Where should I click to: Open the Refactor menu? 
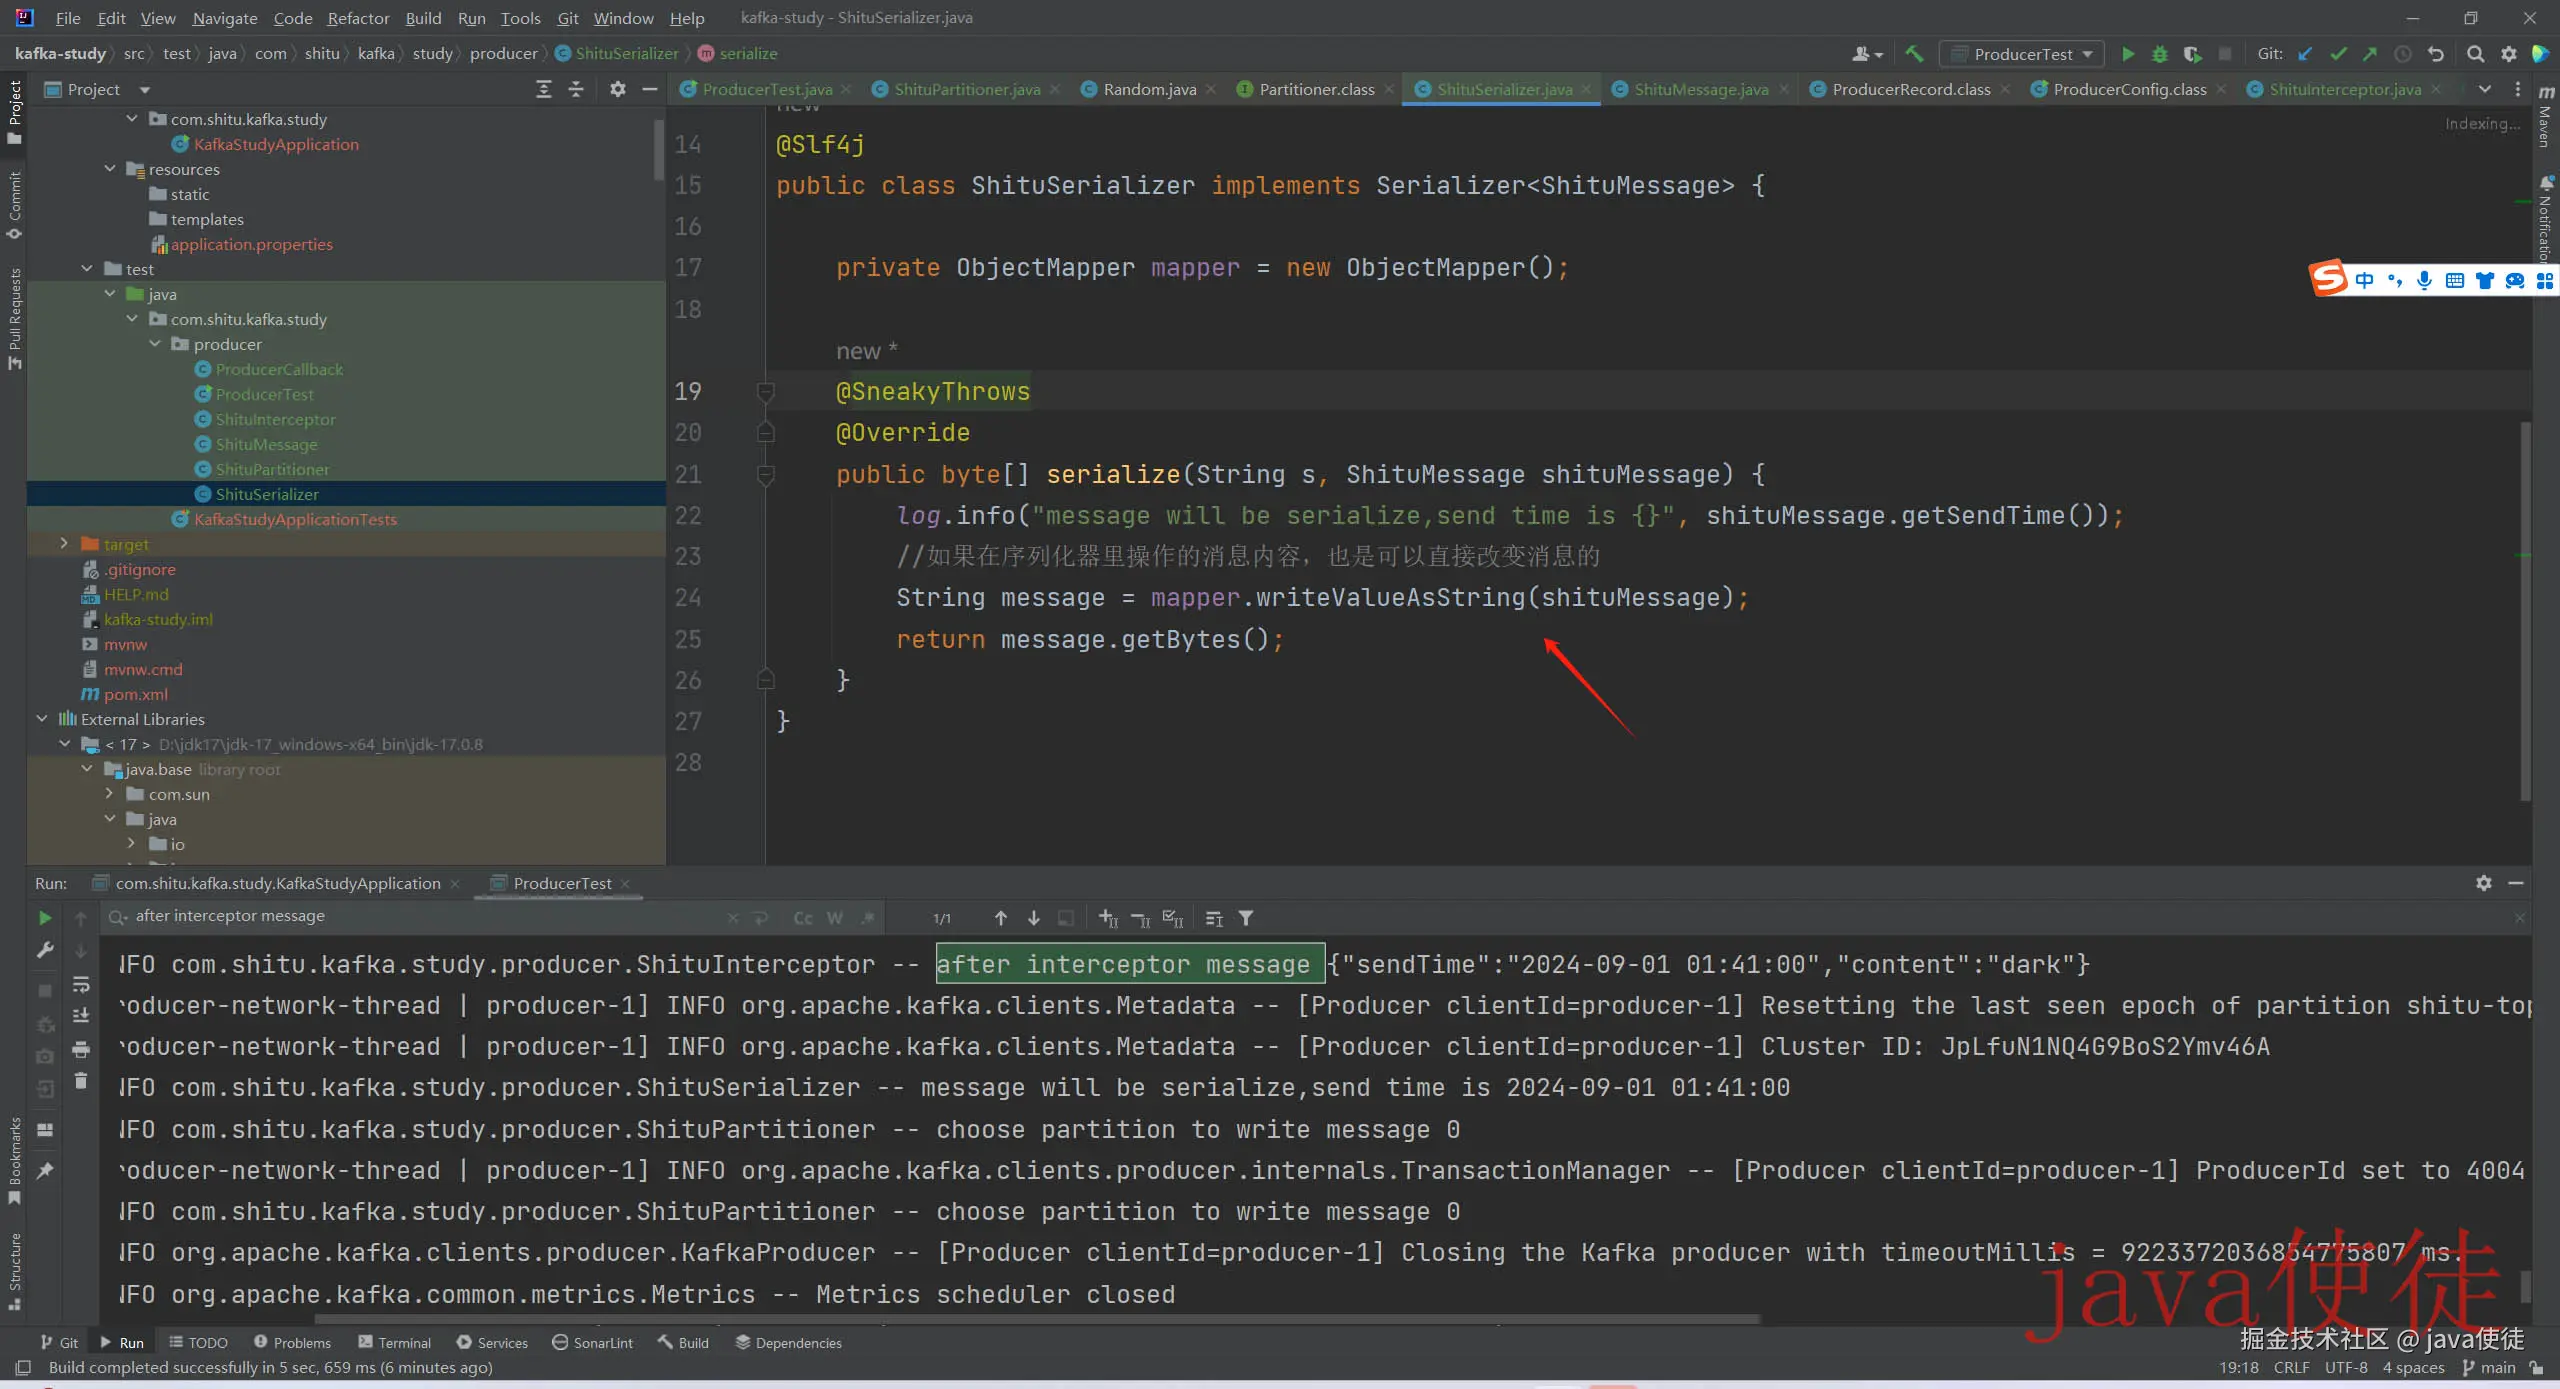(358, 18)
